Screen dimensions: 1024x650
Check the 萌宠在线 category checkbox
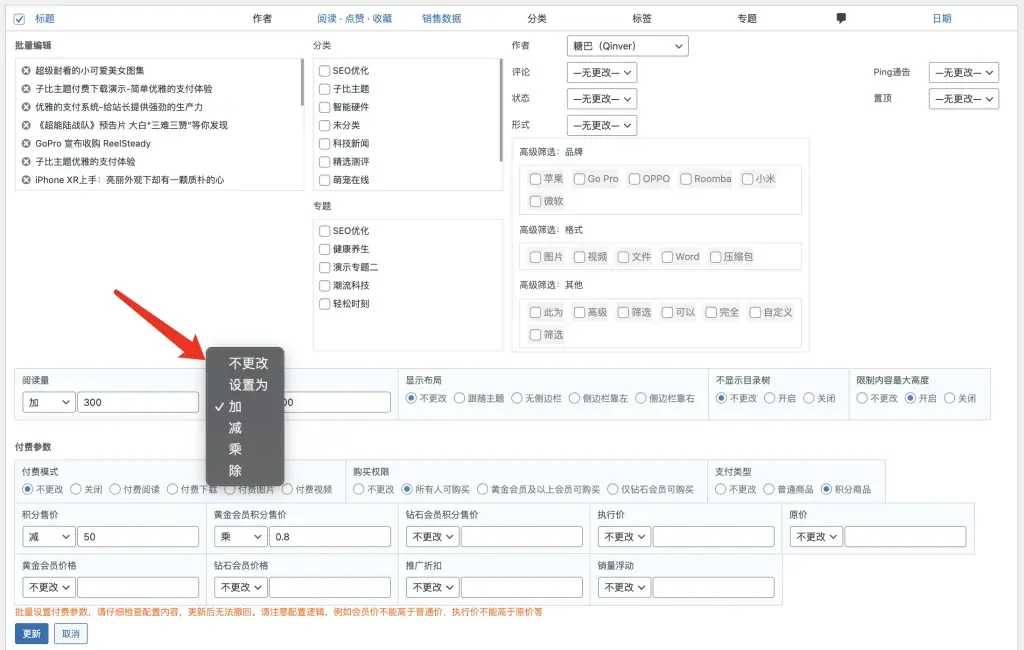(x=325, y=180)
